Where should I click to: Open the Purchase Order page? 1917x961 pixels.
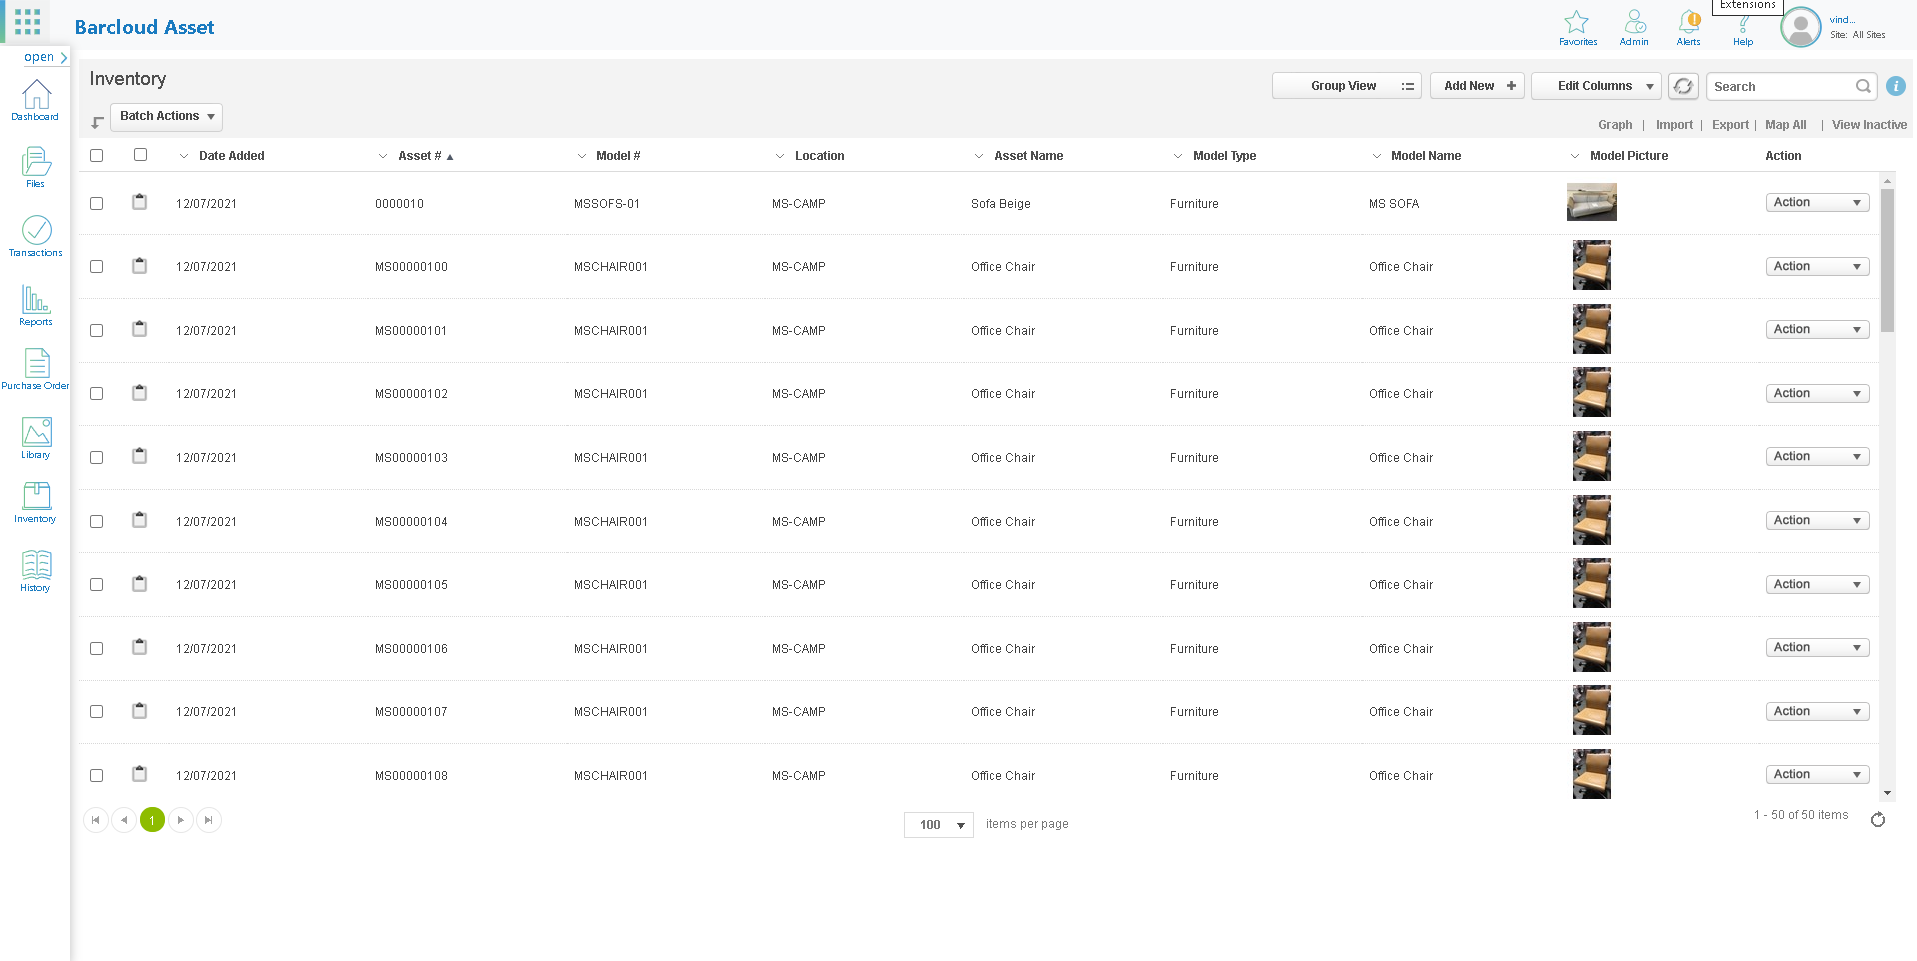click(36, 369)
